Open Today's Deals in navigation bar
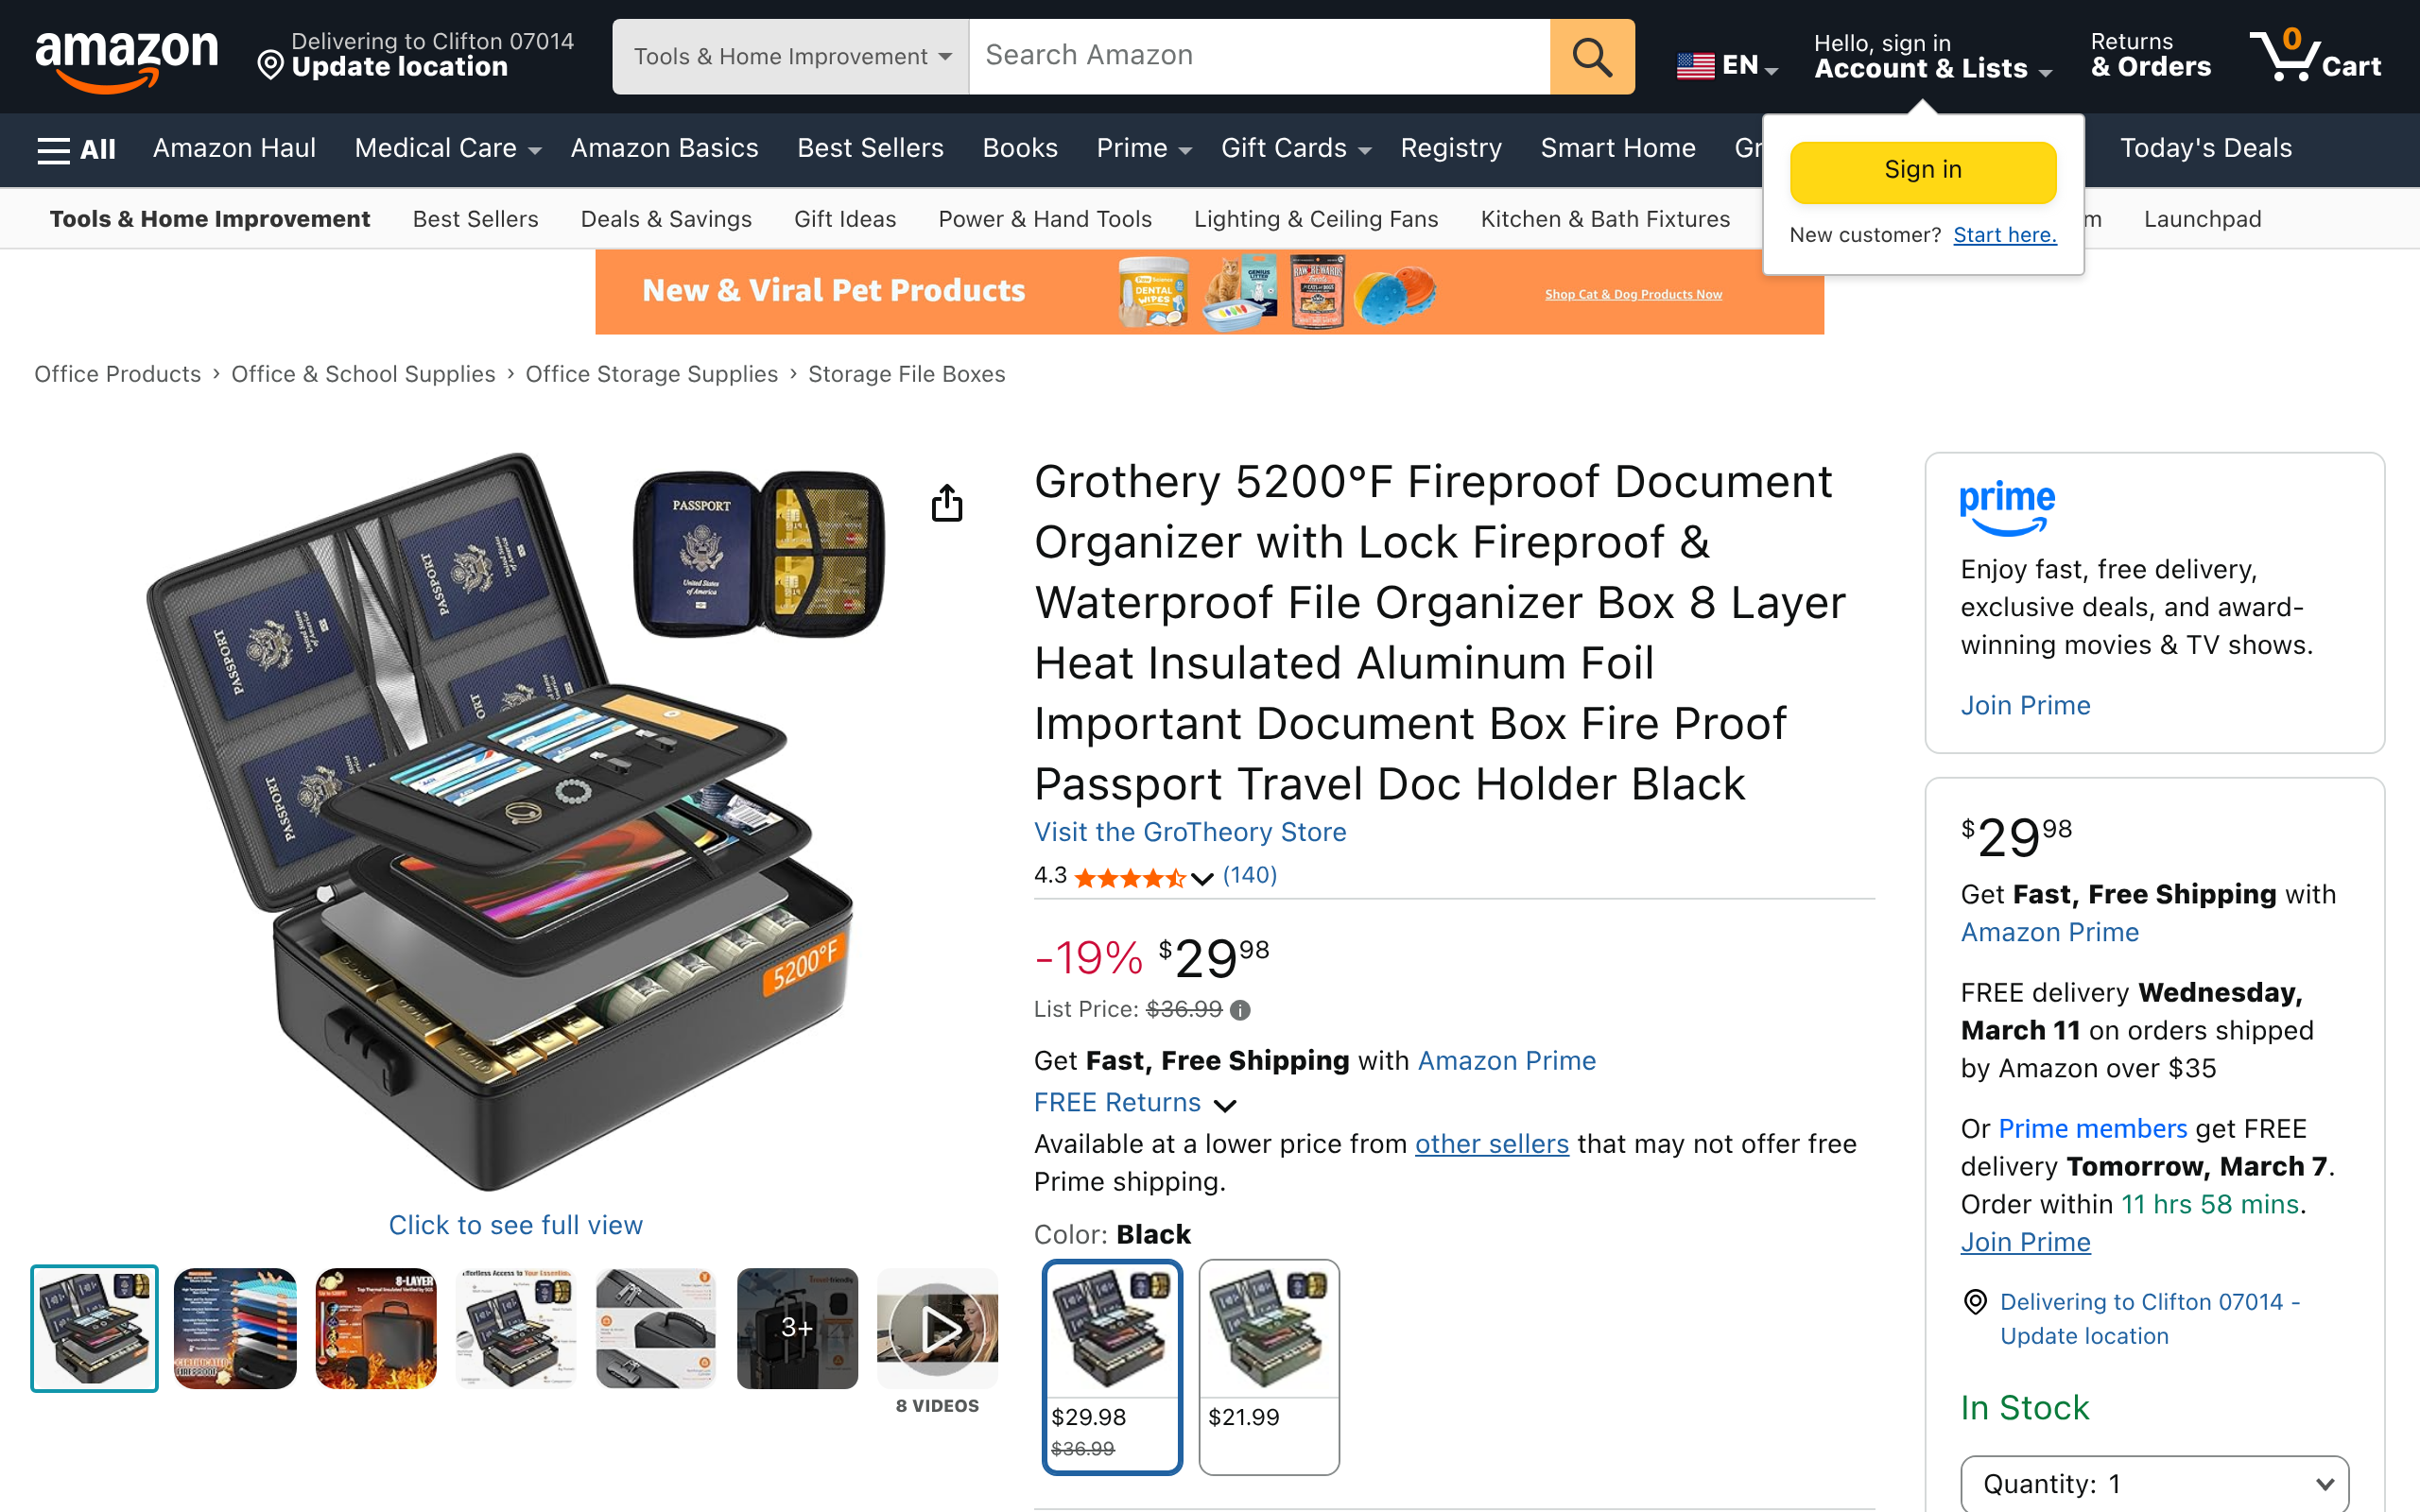 (x=2206, y=148)
